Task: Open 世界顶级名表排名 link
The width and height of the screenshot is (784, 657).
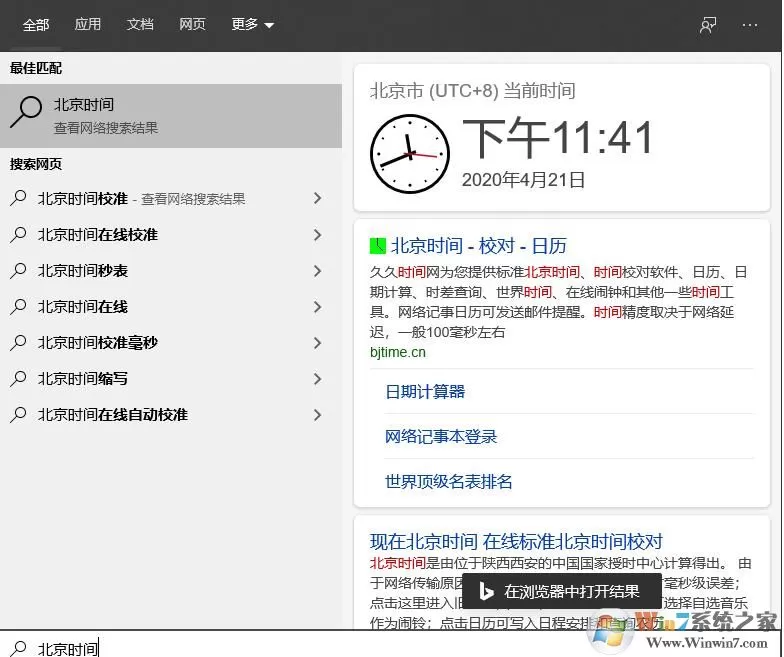Action: coord(448,482)
